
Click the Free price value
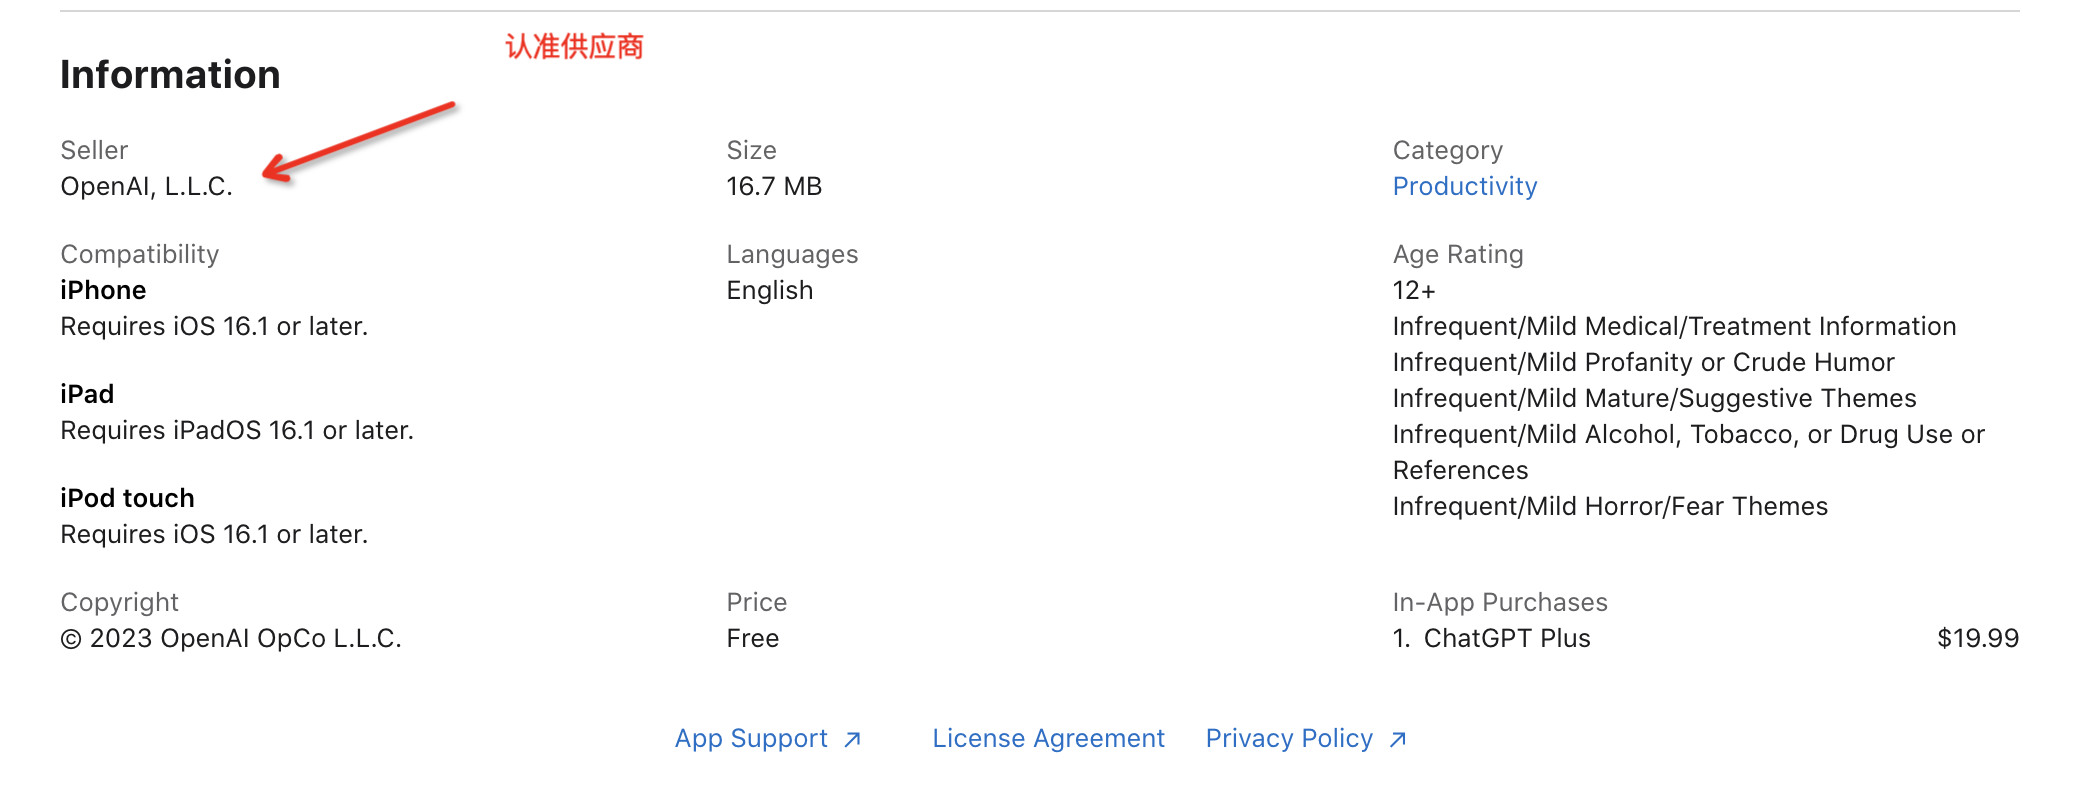tap(752, 639)
